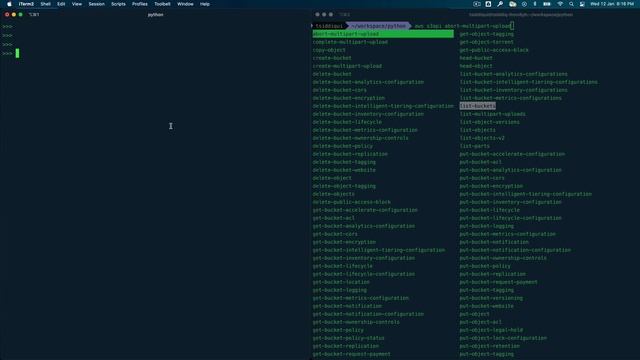Click the list-bucket-analytics-configurations entry
This screenshot has width=640, height=360.
513,74
